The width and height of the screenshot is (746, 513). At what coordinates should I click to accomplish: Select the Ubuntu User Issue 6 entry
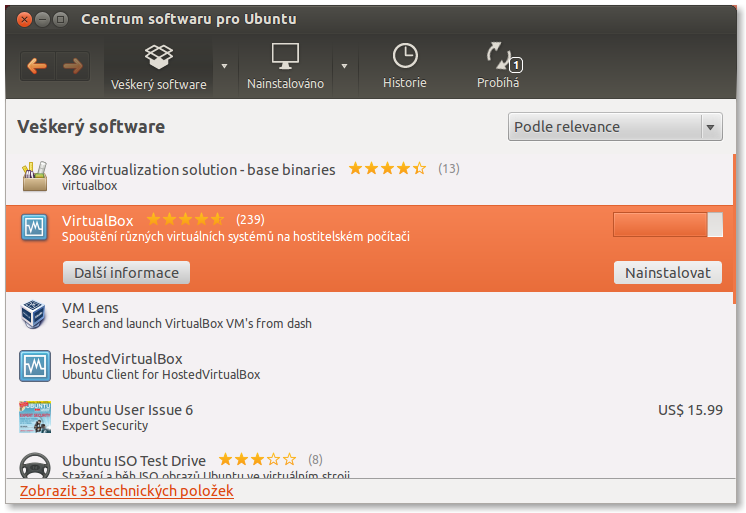coord(369,417)
